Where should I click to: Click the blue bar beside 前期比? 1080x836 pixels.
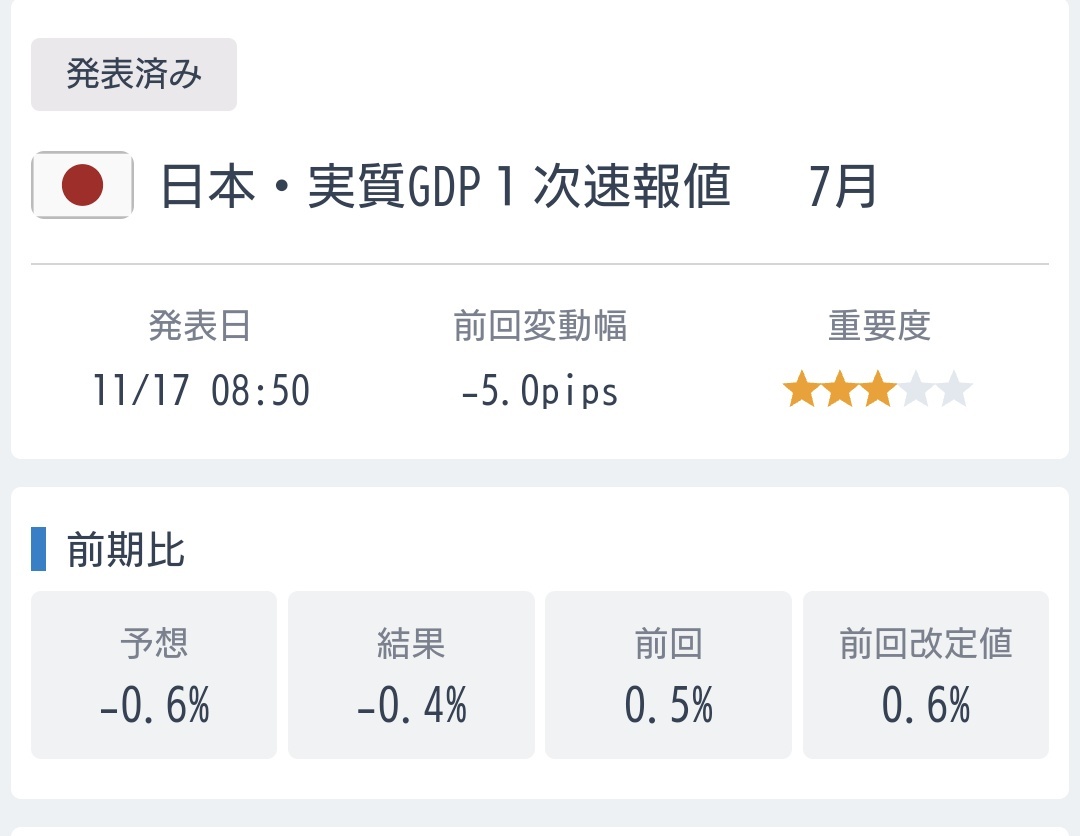click(39, 549)
